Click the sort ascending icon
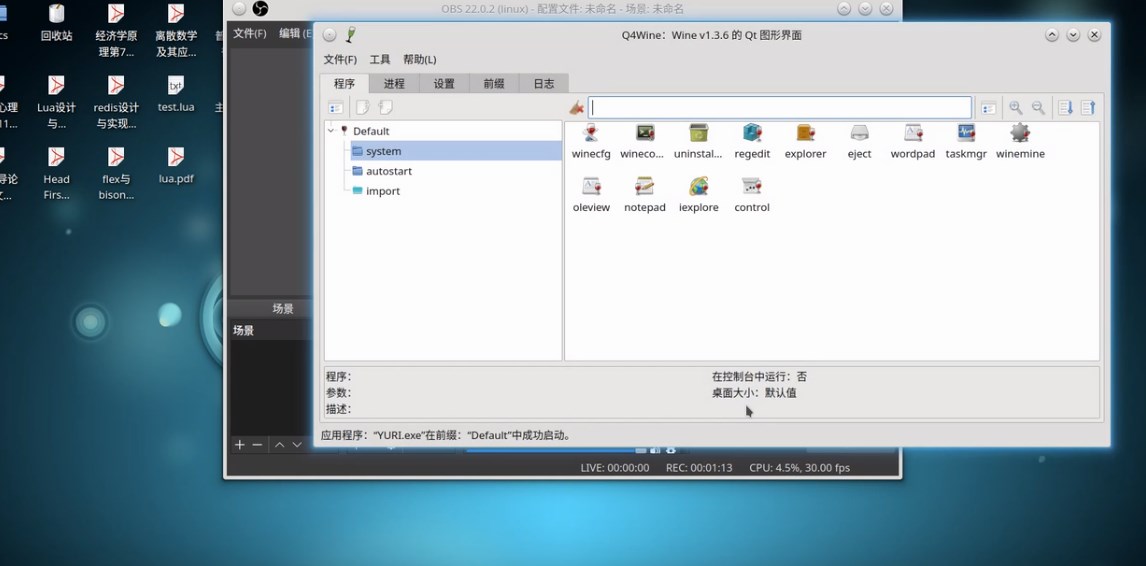Screen dimensions: 1146x566 coord(1088,108)
